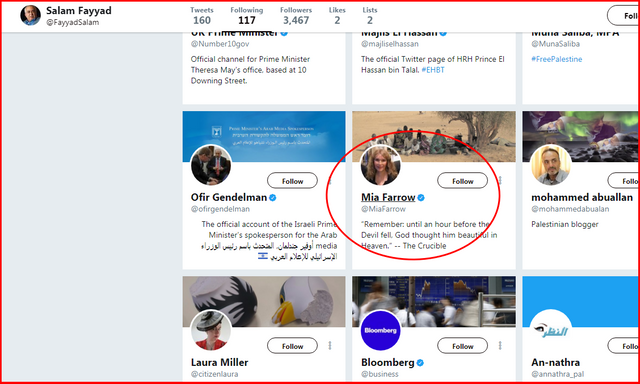The image size is (640, 384).
Task: Open more options menu on Laura Miller card
Action: click(x=330, y=346)
